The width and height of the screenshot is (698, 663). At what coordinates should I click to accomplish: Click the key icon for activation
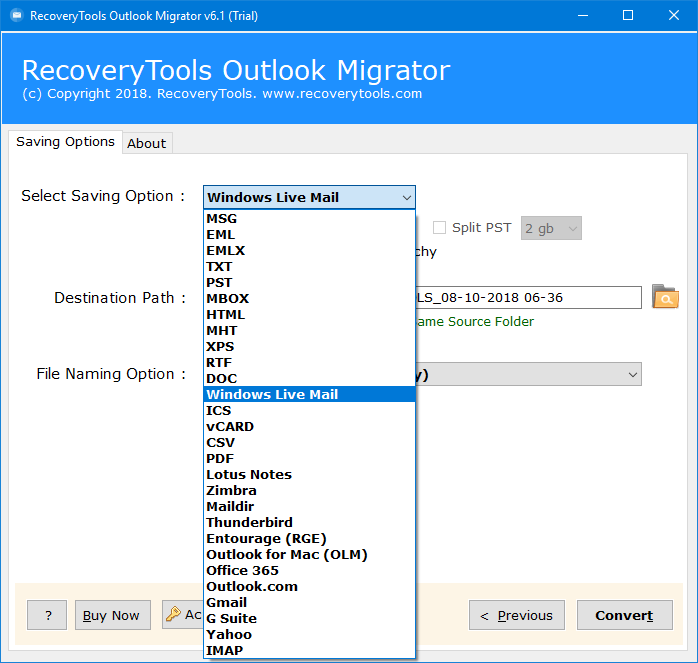[x=173, y=615]
